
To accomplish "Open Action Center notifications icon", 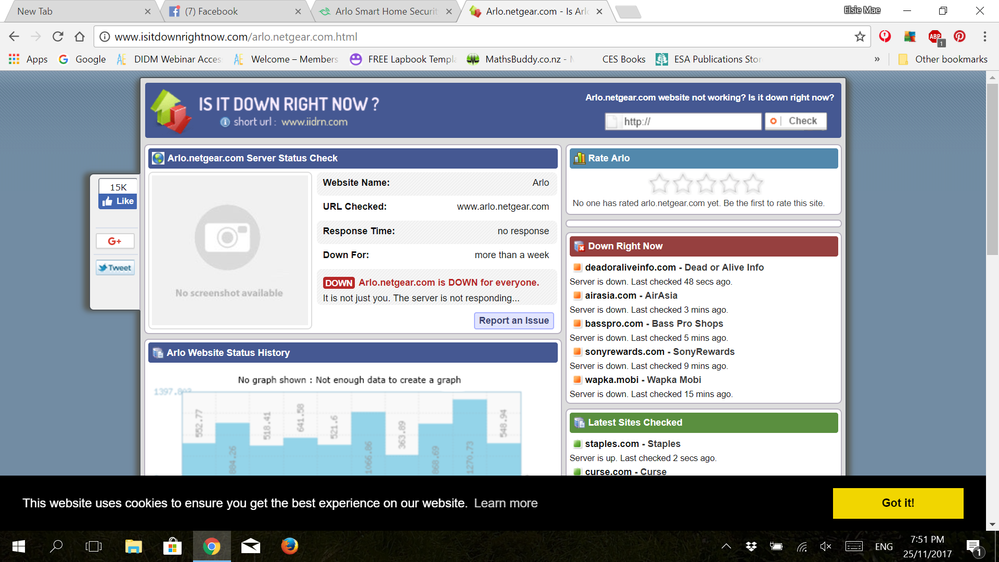I will point(974,547).
